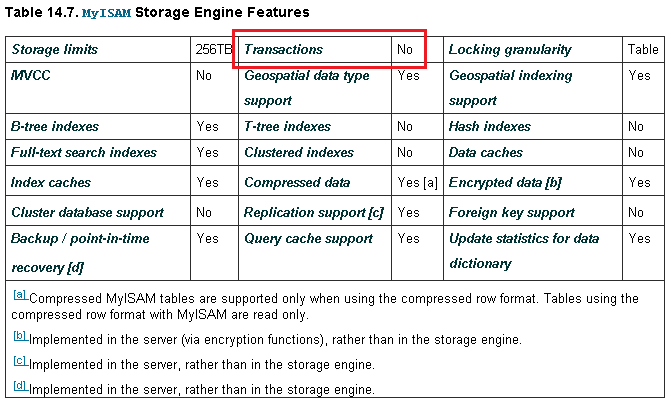The width and height of the screenshot is (671, 405).
Task: Select the B-tree indexes cell
Action: point(98,127)
